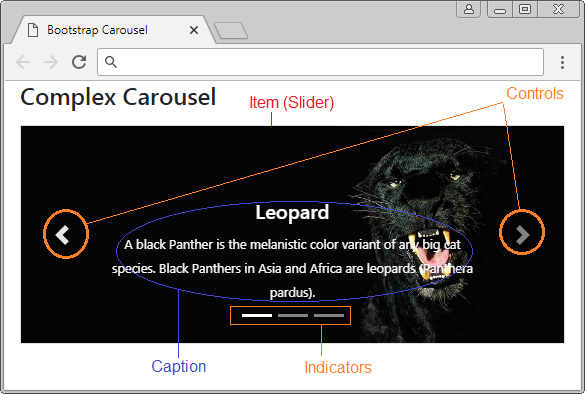Open the browser three-dot menu

562,62
